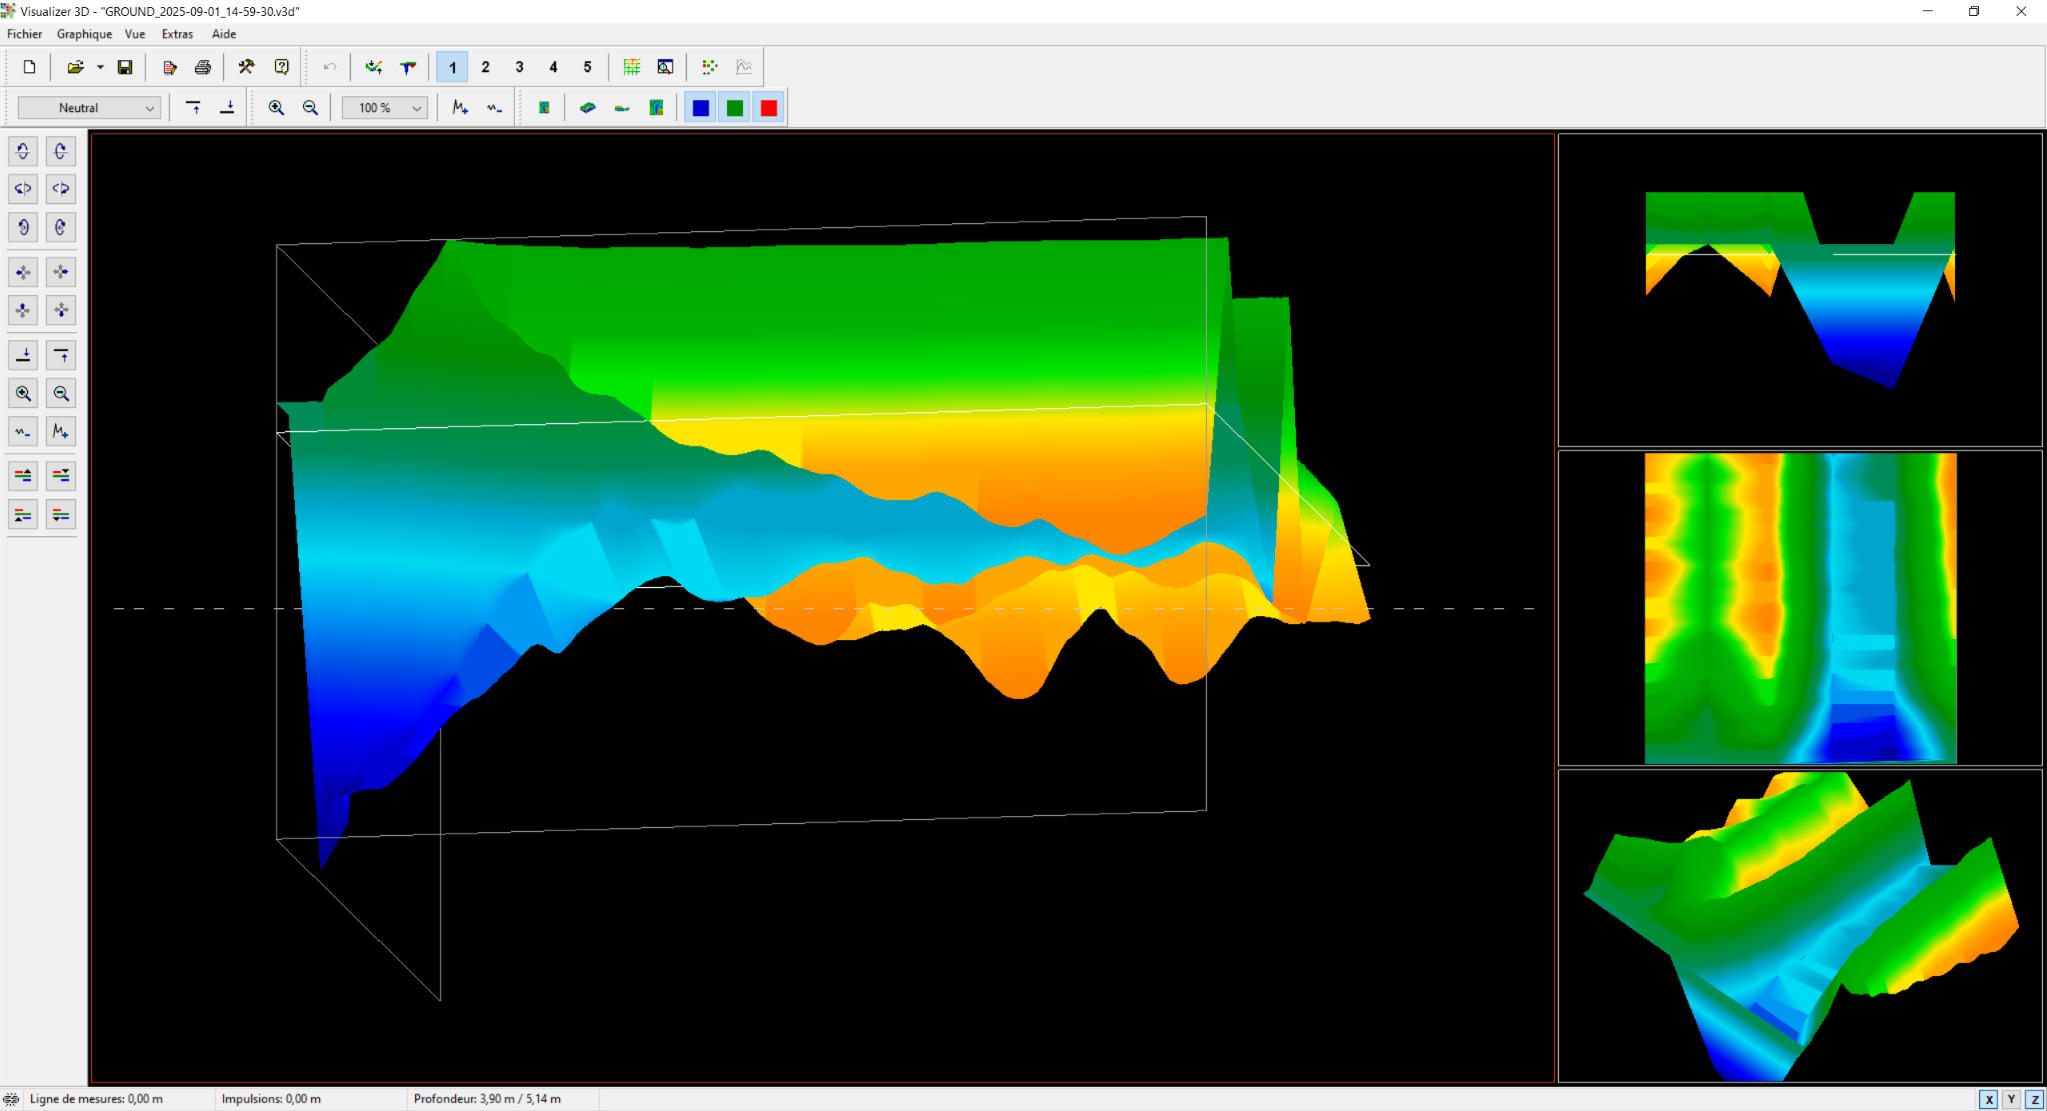The height and width of the screenshot is (1111, 2047).
Task: Open preferences with hammer tools icon
Action: (246, 67)
